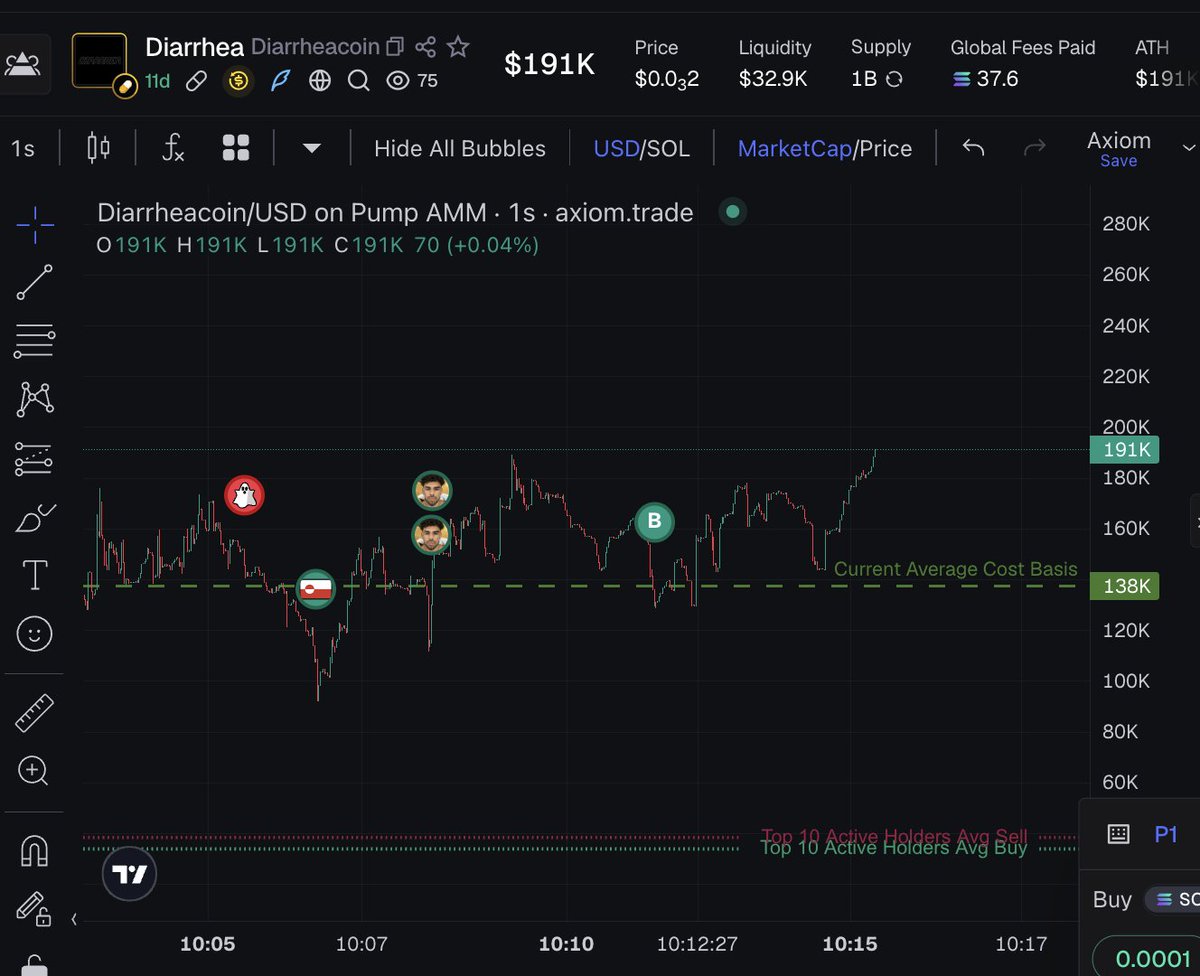The width and height of the screenshot is (1200, 976).
Task: Click Top 10 Active Holders Avg Sell
Action: tap(894, 836)
